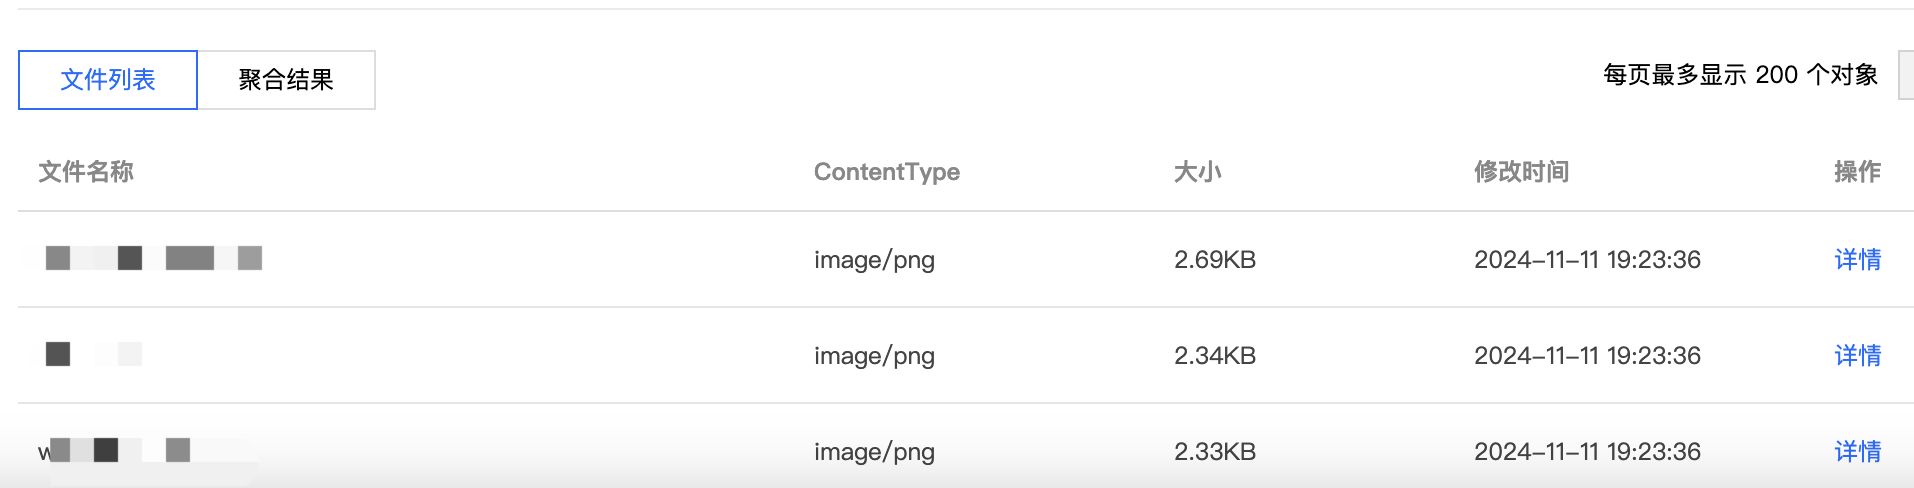Click the modified time of the 2.34KB file
This screenshot has width=1914, height=488.
point(1587,356)
